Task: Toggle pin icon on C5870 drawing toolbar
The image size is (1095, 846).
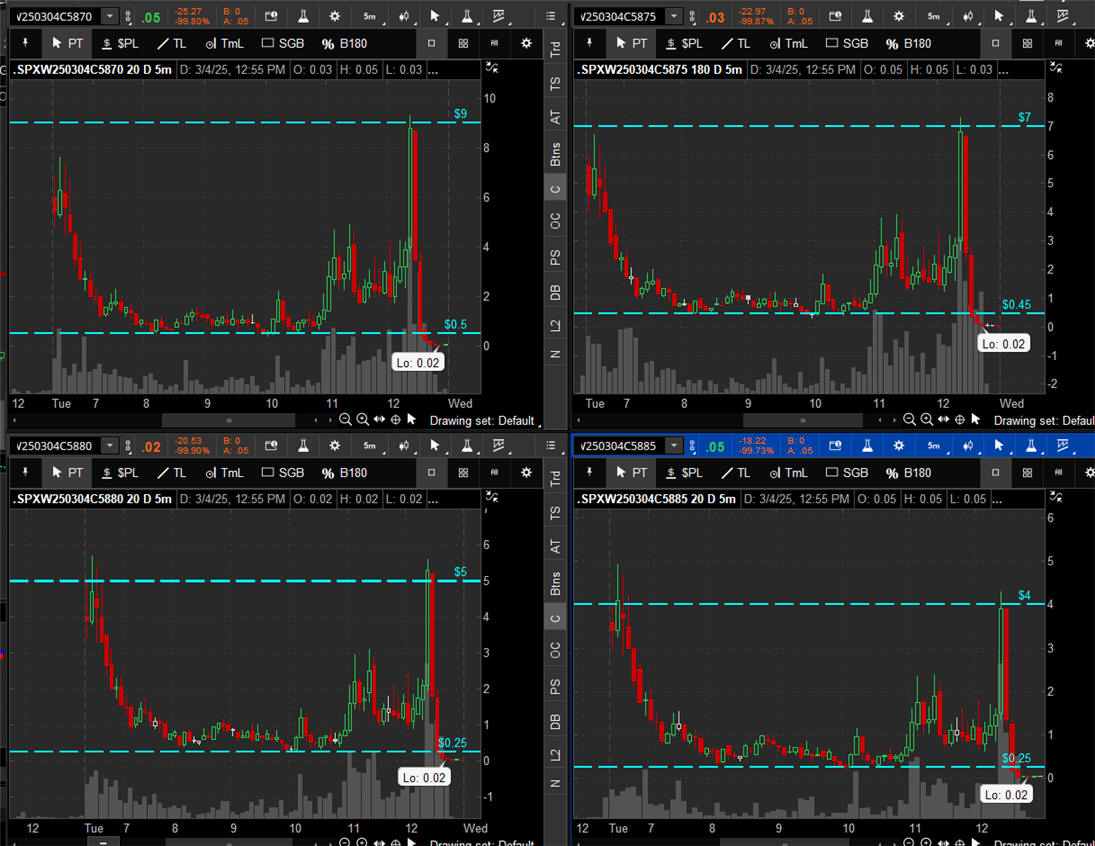Action: pos(26,44)
